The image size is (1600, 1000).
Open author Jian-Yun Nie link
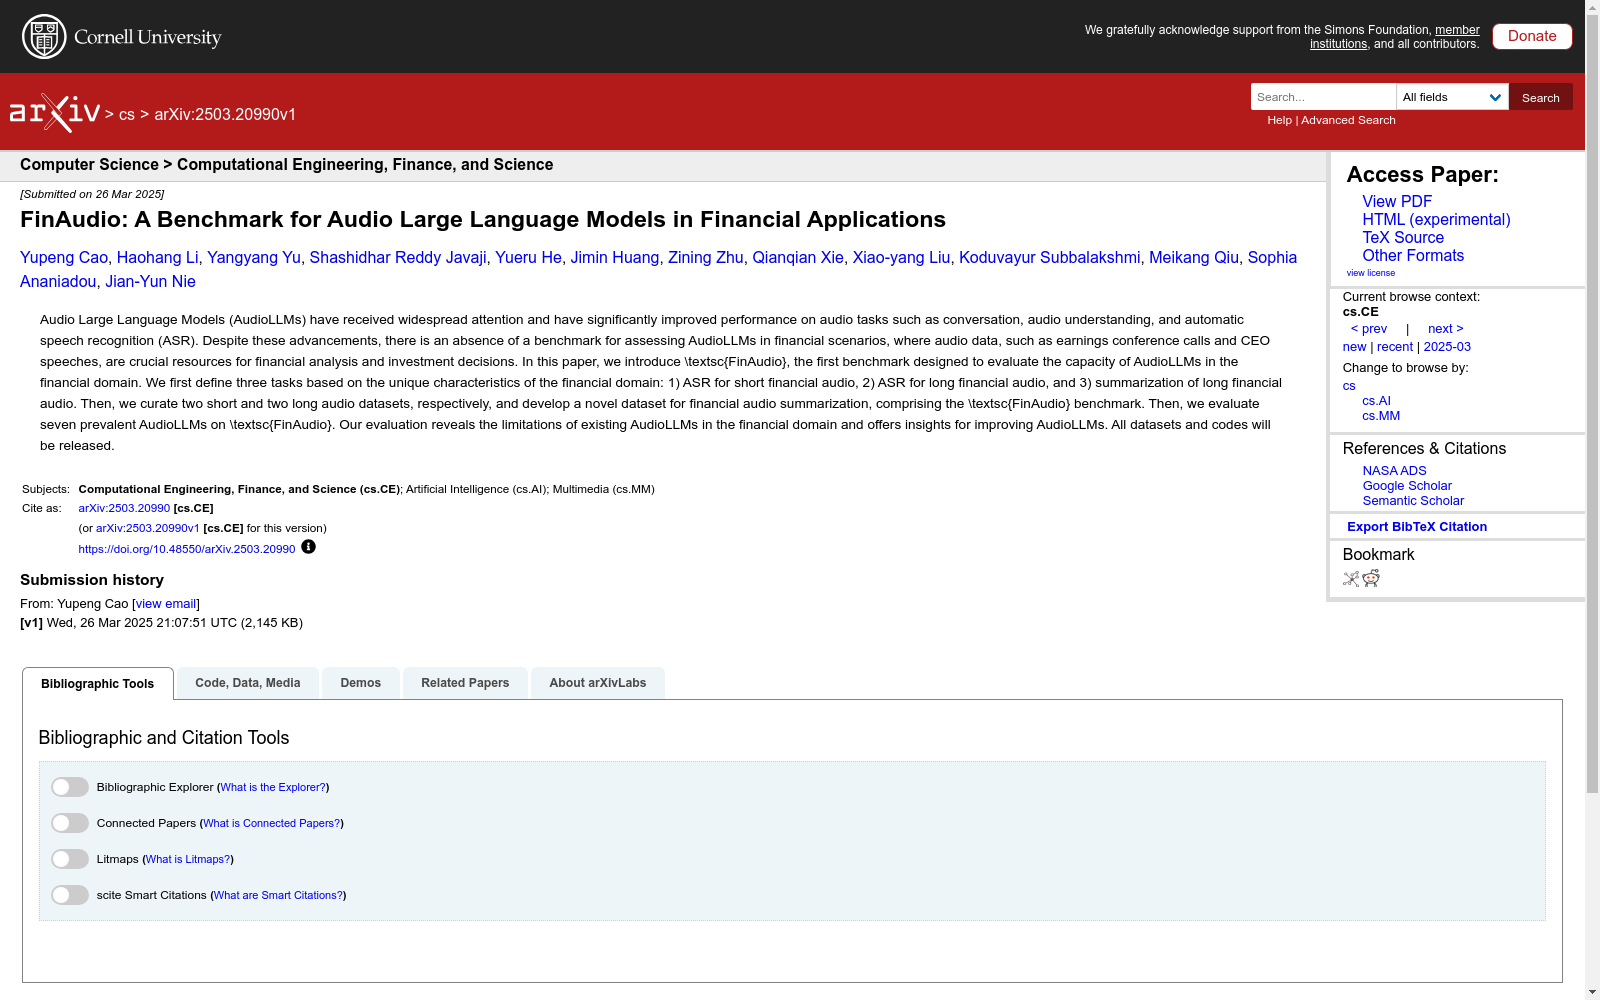(x=150, y=281)
